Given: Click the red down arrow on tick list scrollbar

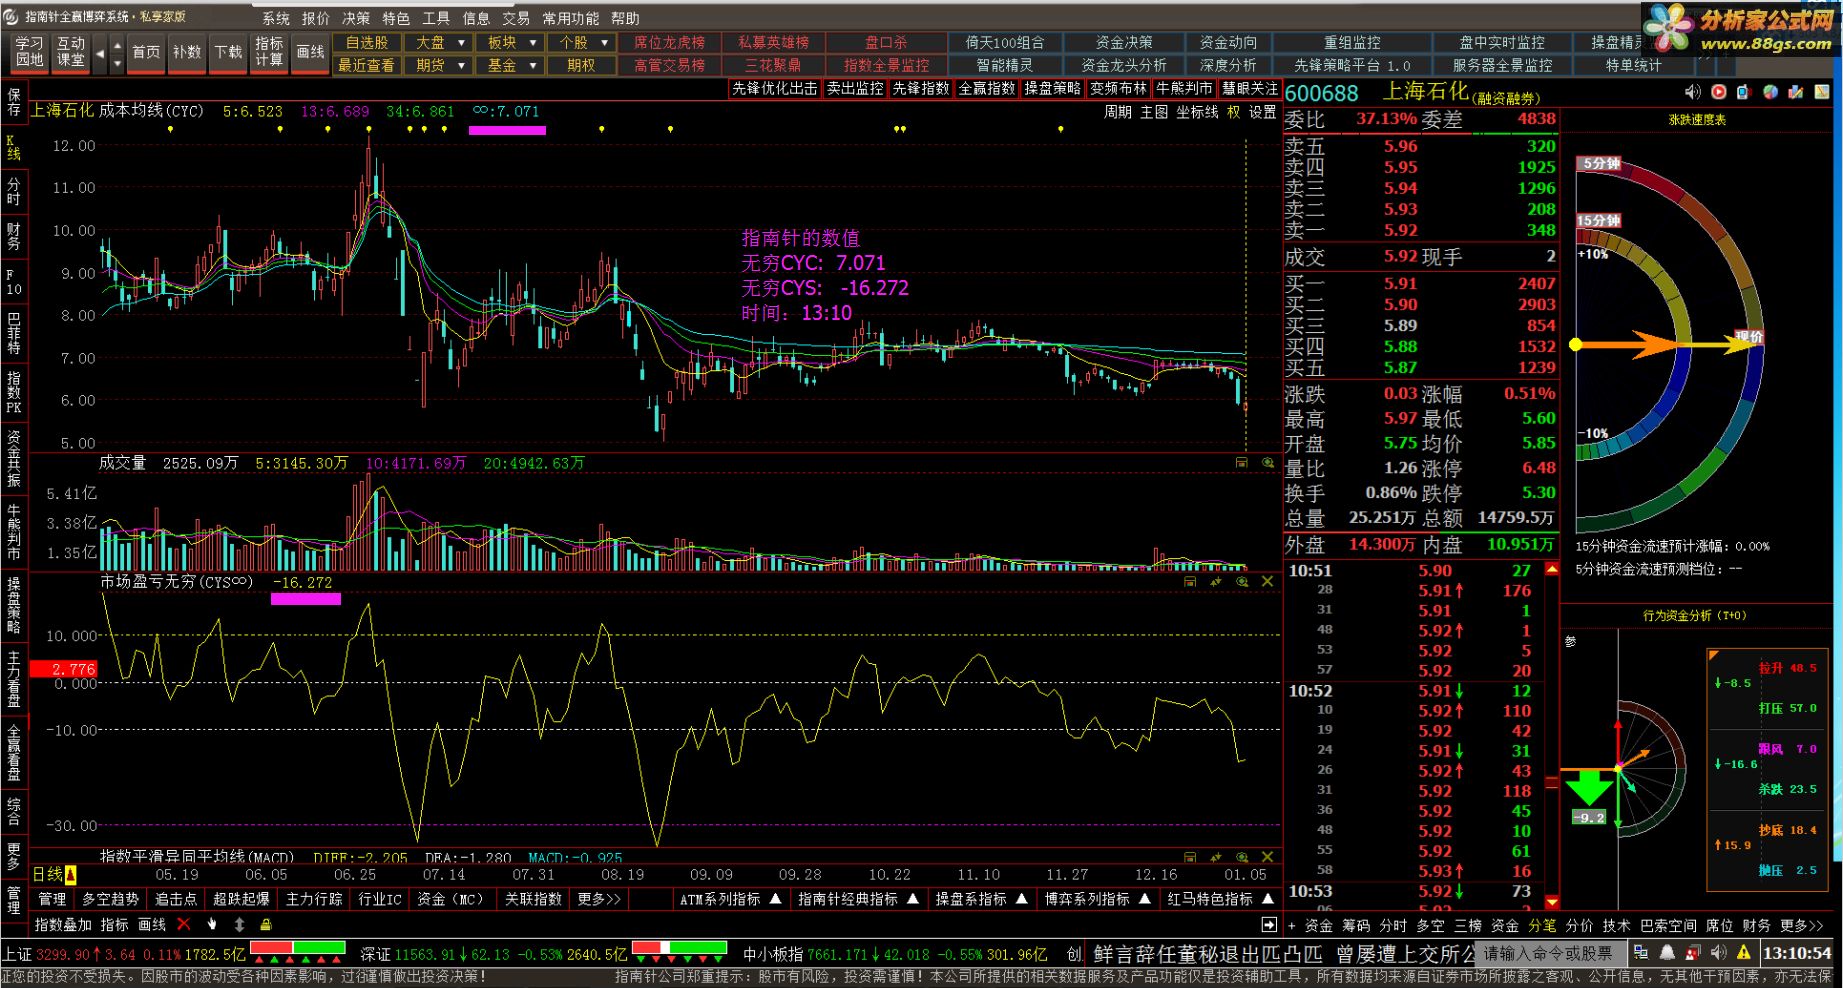Looking at the screenshot, I should coord(1552,901).
